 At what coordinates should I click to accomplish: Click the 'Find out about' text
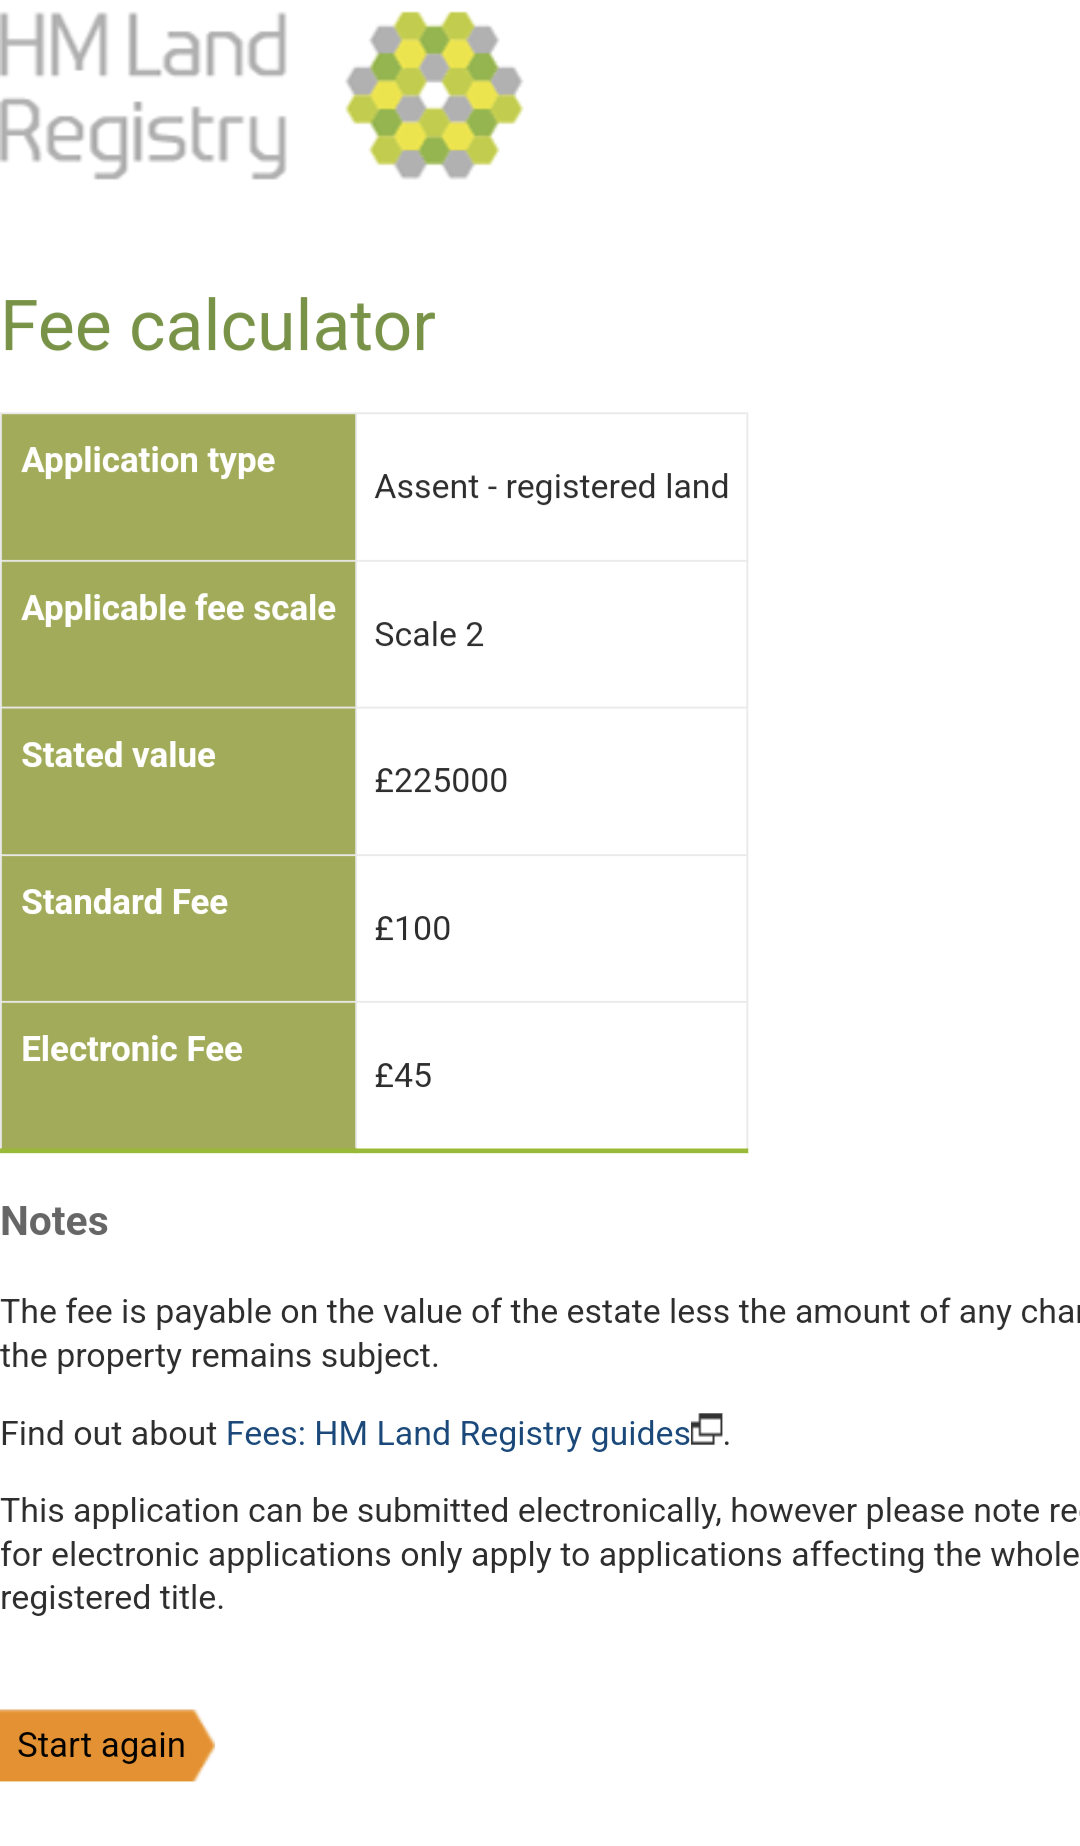[x=109, y=1433]
